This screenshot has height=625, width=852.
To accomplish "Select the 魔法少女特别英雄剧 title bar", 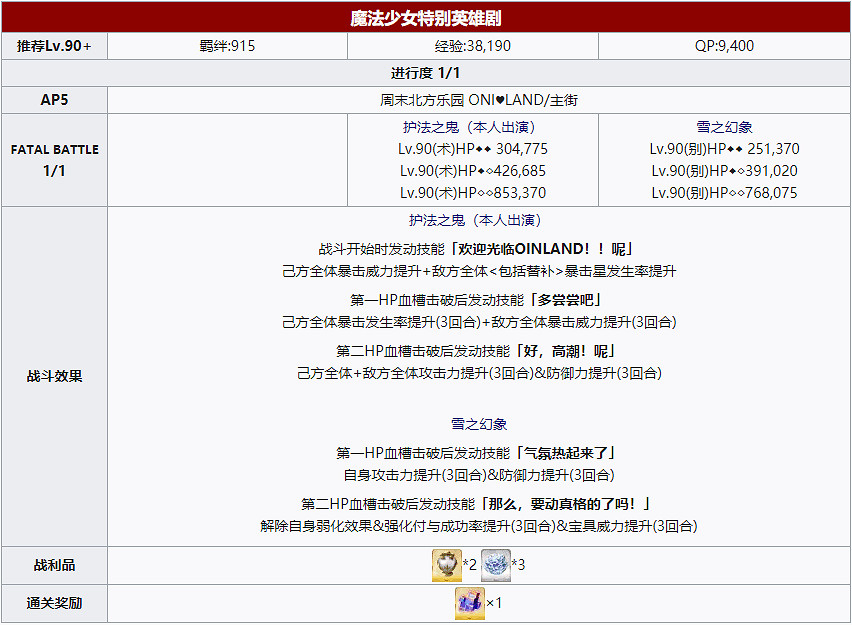I will 426,14.
